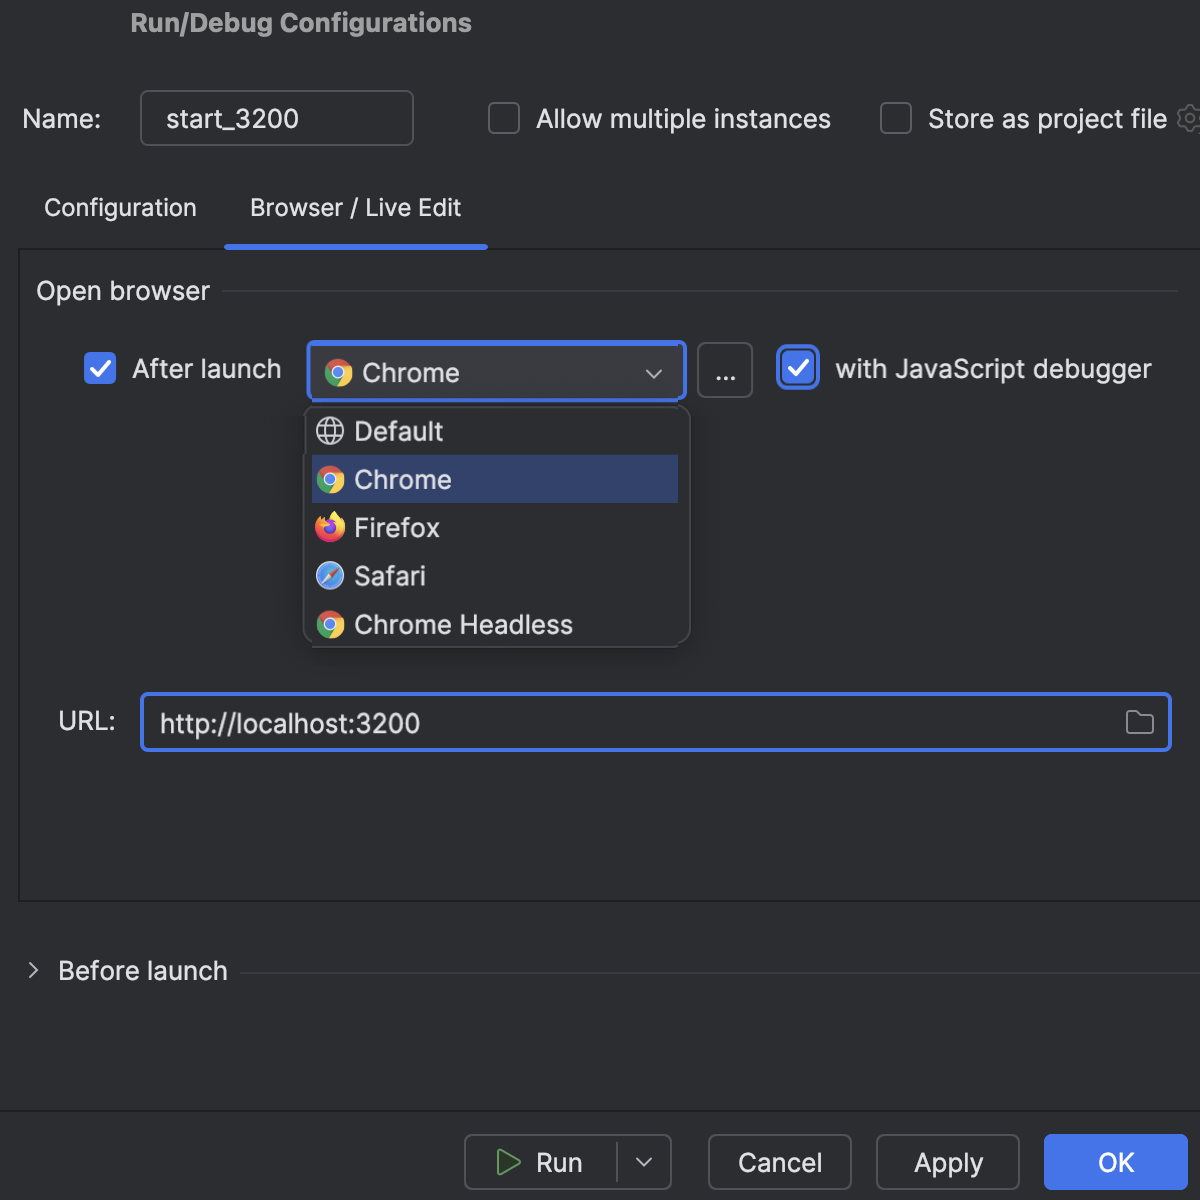The height and width of the screenshot is (1200, 1200).
Task: Select the Chrome icon in browser list
Action: 330,479
